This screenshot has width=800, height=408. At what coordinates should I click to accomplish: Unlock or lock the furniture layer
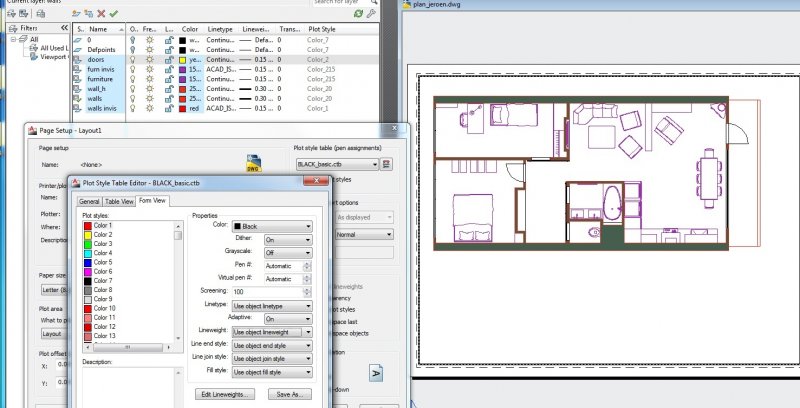click(x=170, y=79)
